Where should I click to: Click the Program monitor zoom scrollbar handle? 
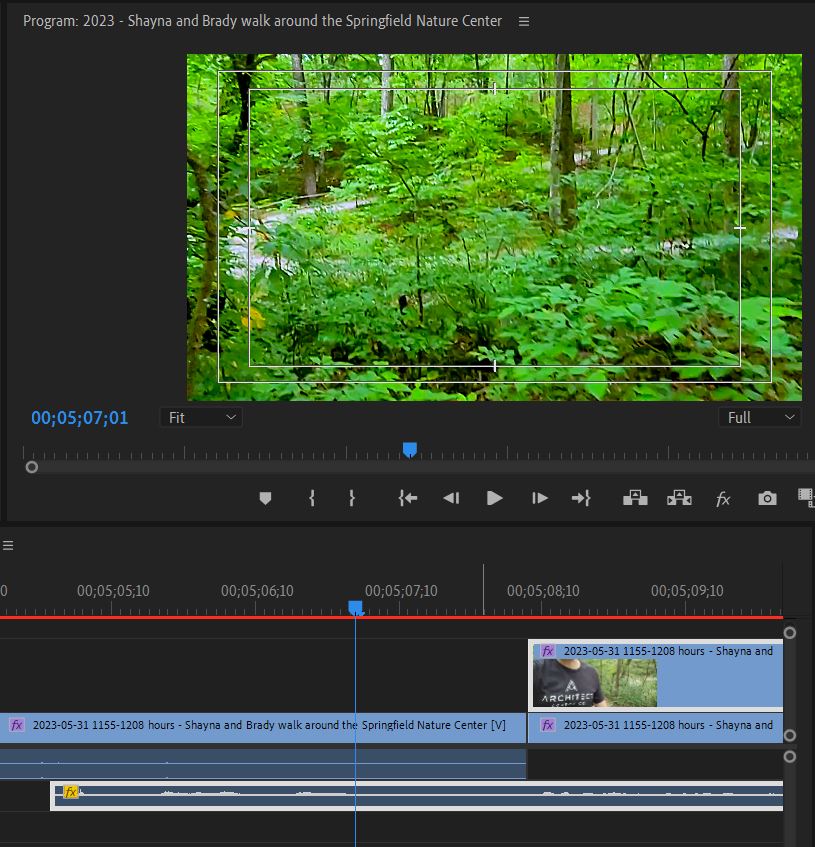(32, 467)
